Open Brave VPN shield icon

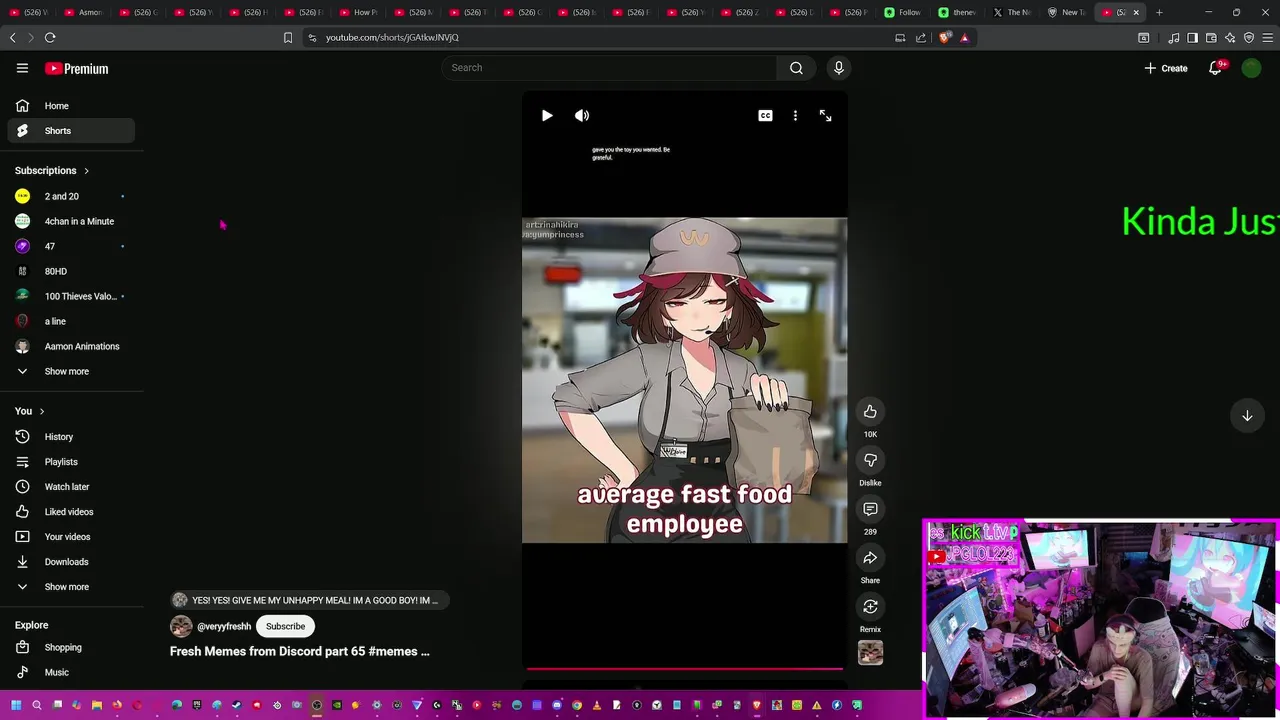point(1249,37)
